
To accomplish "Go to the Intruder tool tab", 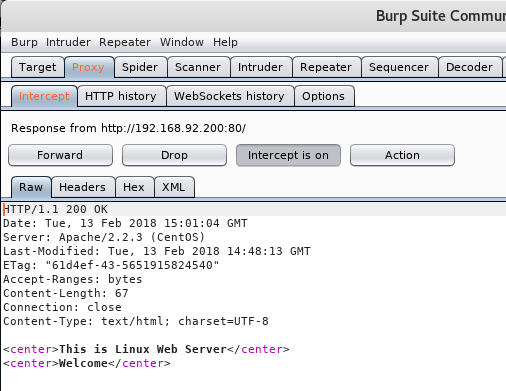I will 261,67.
